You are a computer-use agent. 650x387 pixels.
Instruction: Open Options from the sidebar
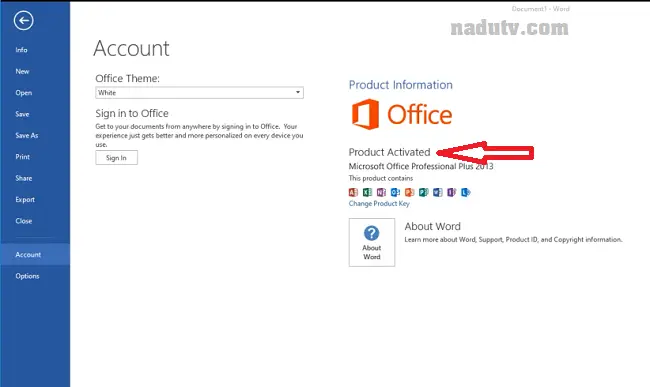coord(27,276)
